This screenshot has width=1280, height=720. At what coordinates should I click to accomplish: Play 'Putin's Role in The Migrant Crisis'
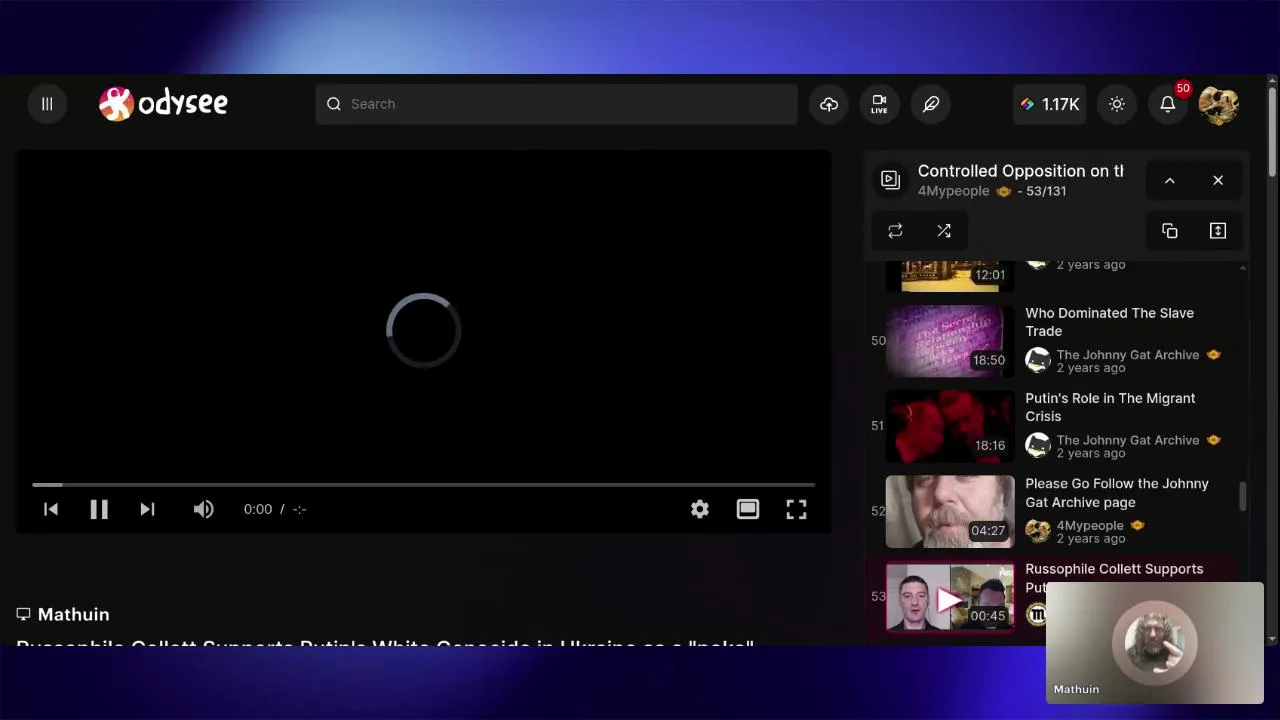(x=1110, y=407)
